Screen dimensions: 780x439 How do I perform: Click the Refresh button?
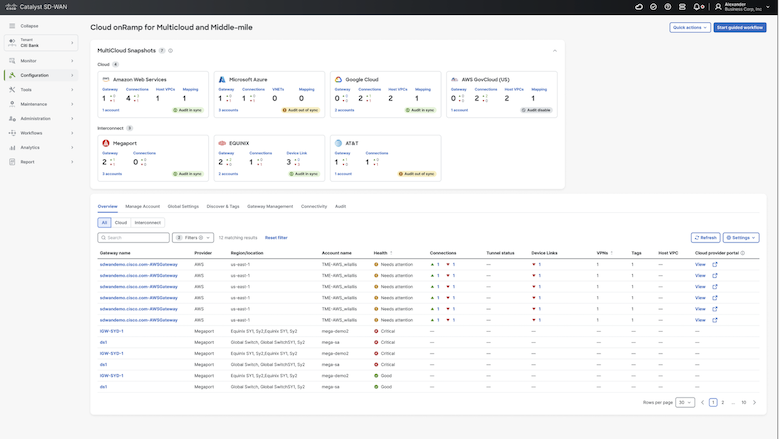pos(705,238)
